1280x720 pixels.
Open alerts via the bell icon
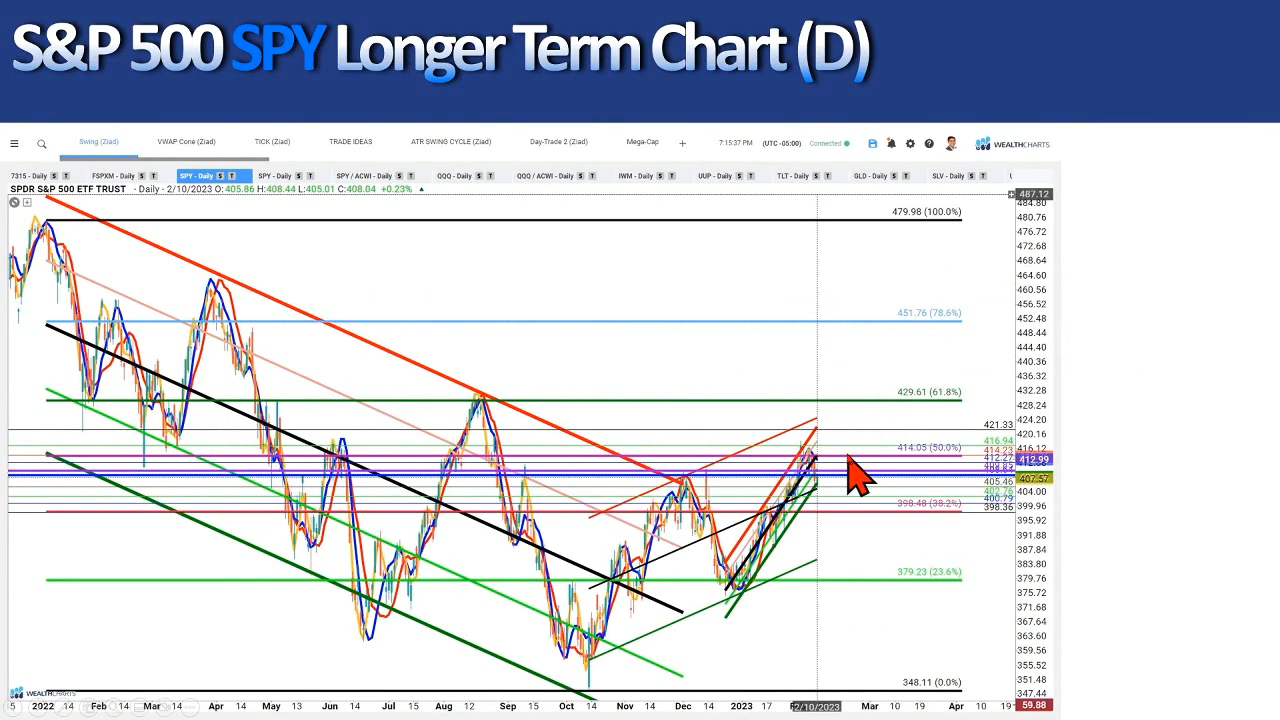click(x=891, y=144)
